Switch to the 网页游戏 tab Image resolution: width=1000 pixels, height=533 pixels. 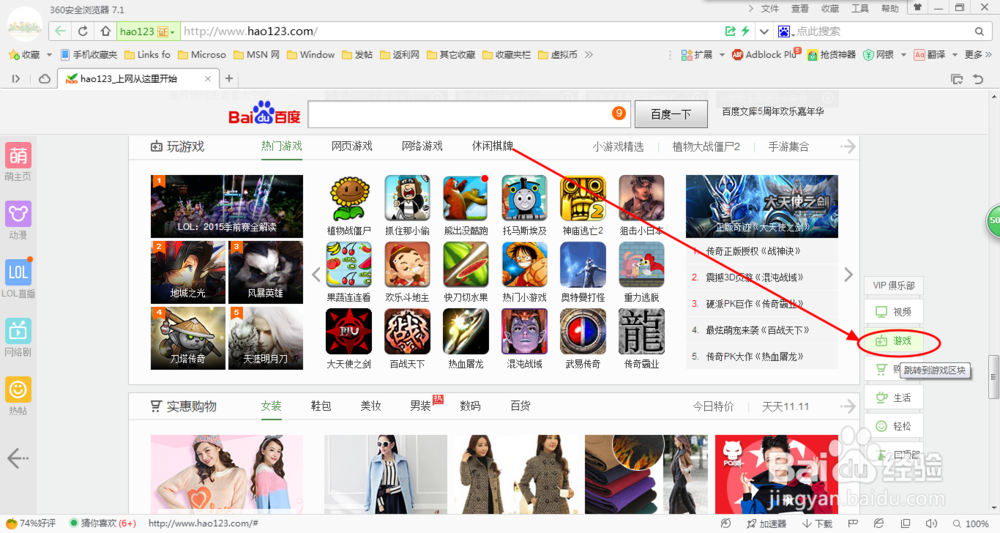pos(351,146)
